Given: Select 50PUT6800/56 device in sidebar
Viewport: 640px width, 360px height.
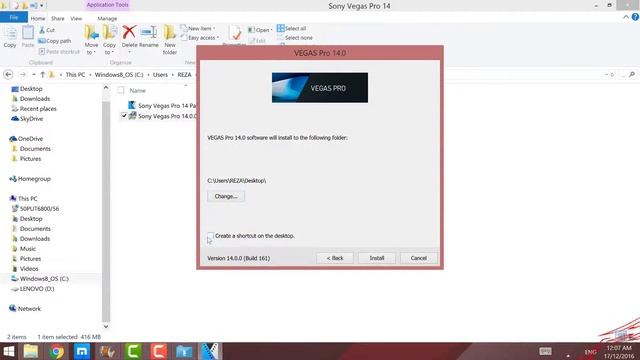Looking at the screenshot, I should [x=36, y=209].
